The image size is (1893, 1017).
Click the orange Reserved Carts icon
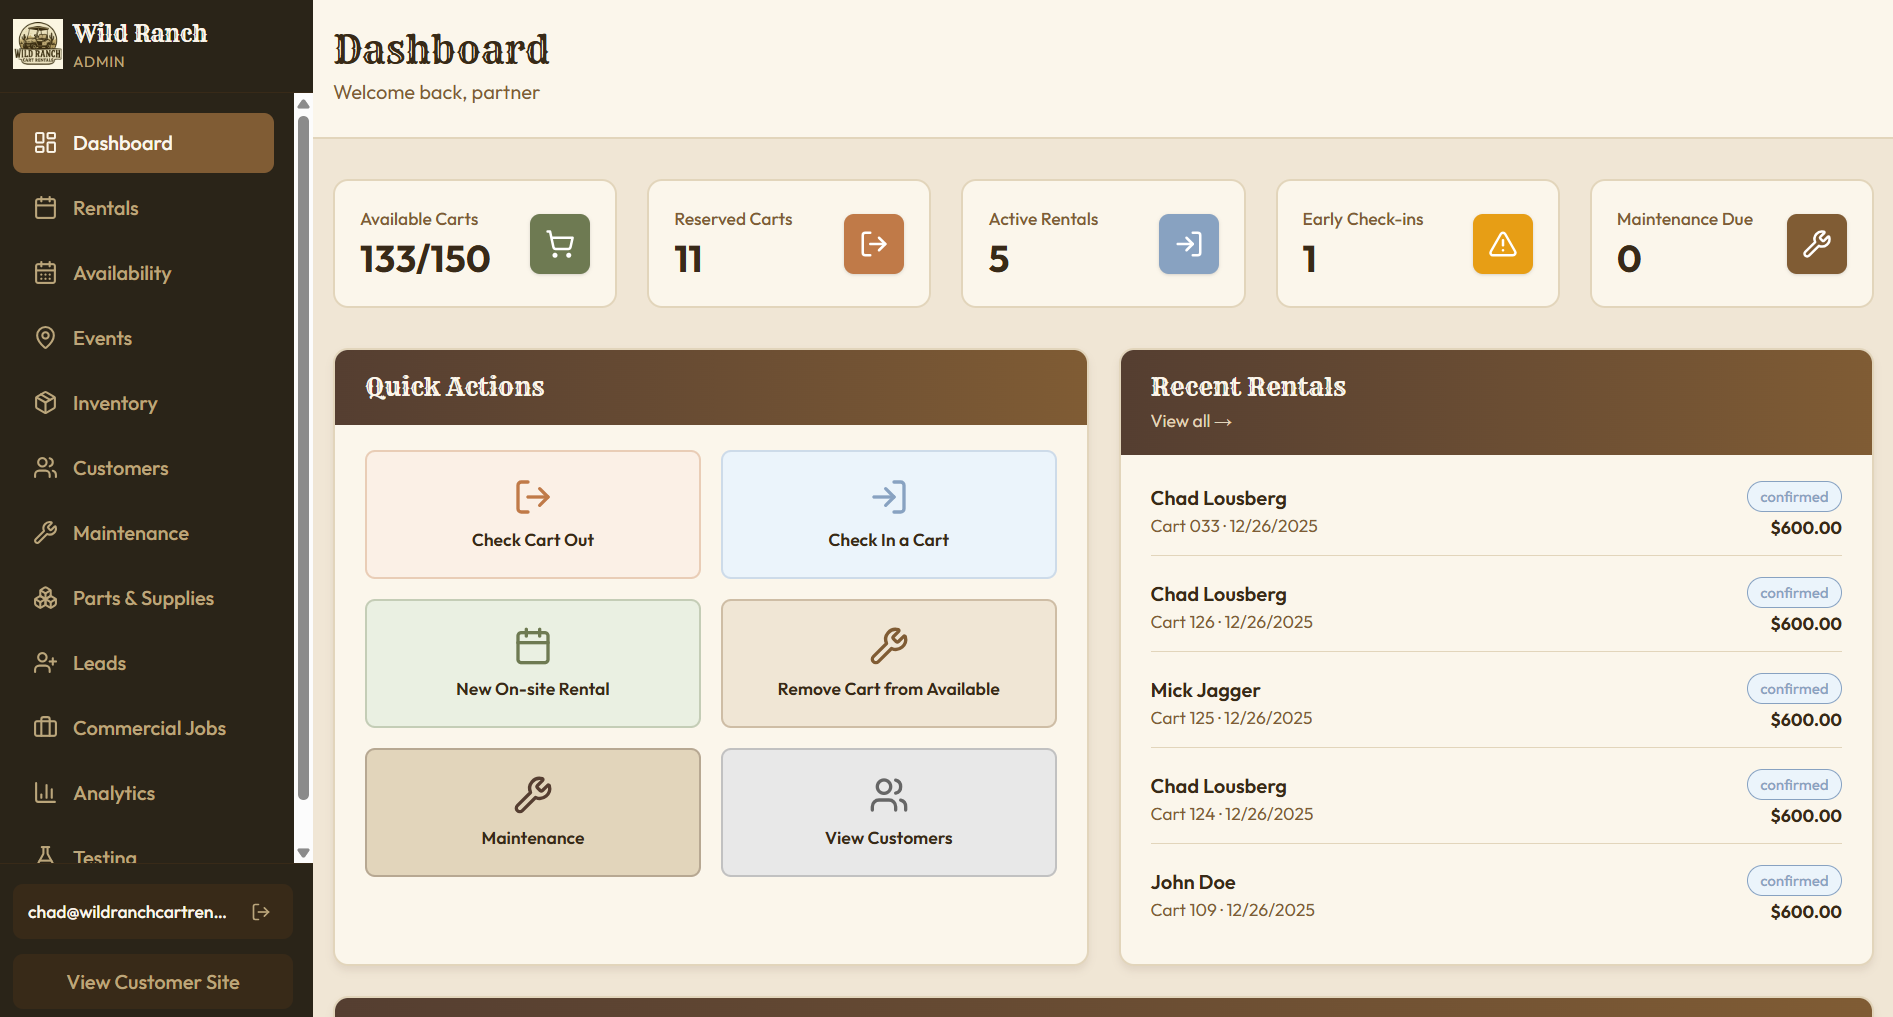(x=873, y=244)
